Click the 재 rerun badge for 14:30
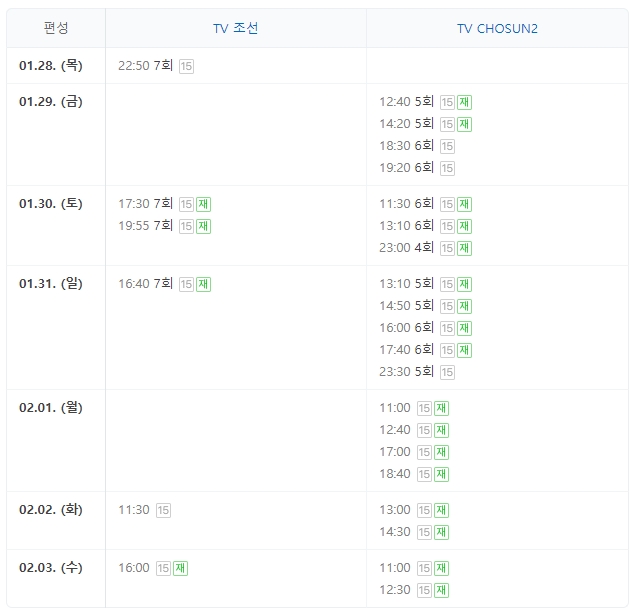Screen dimensions: 631x609 coord(441,532)
